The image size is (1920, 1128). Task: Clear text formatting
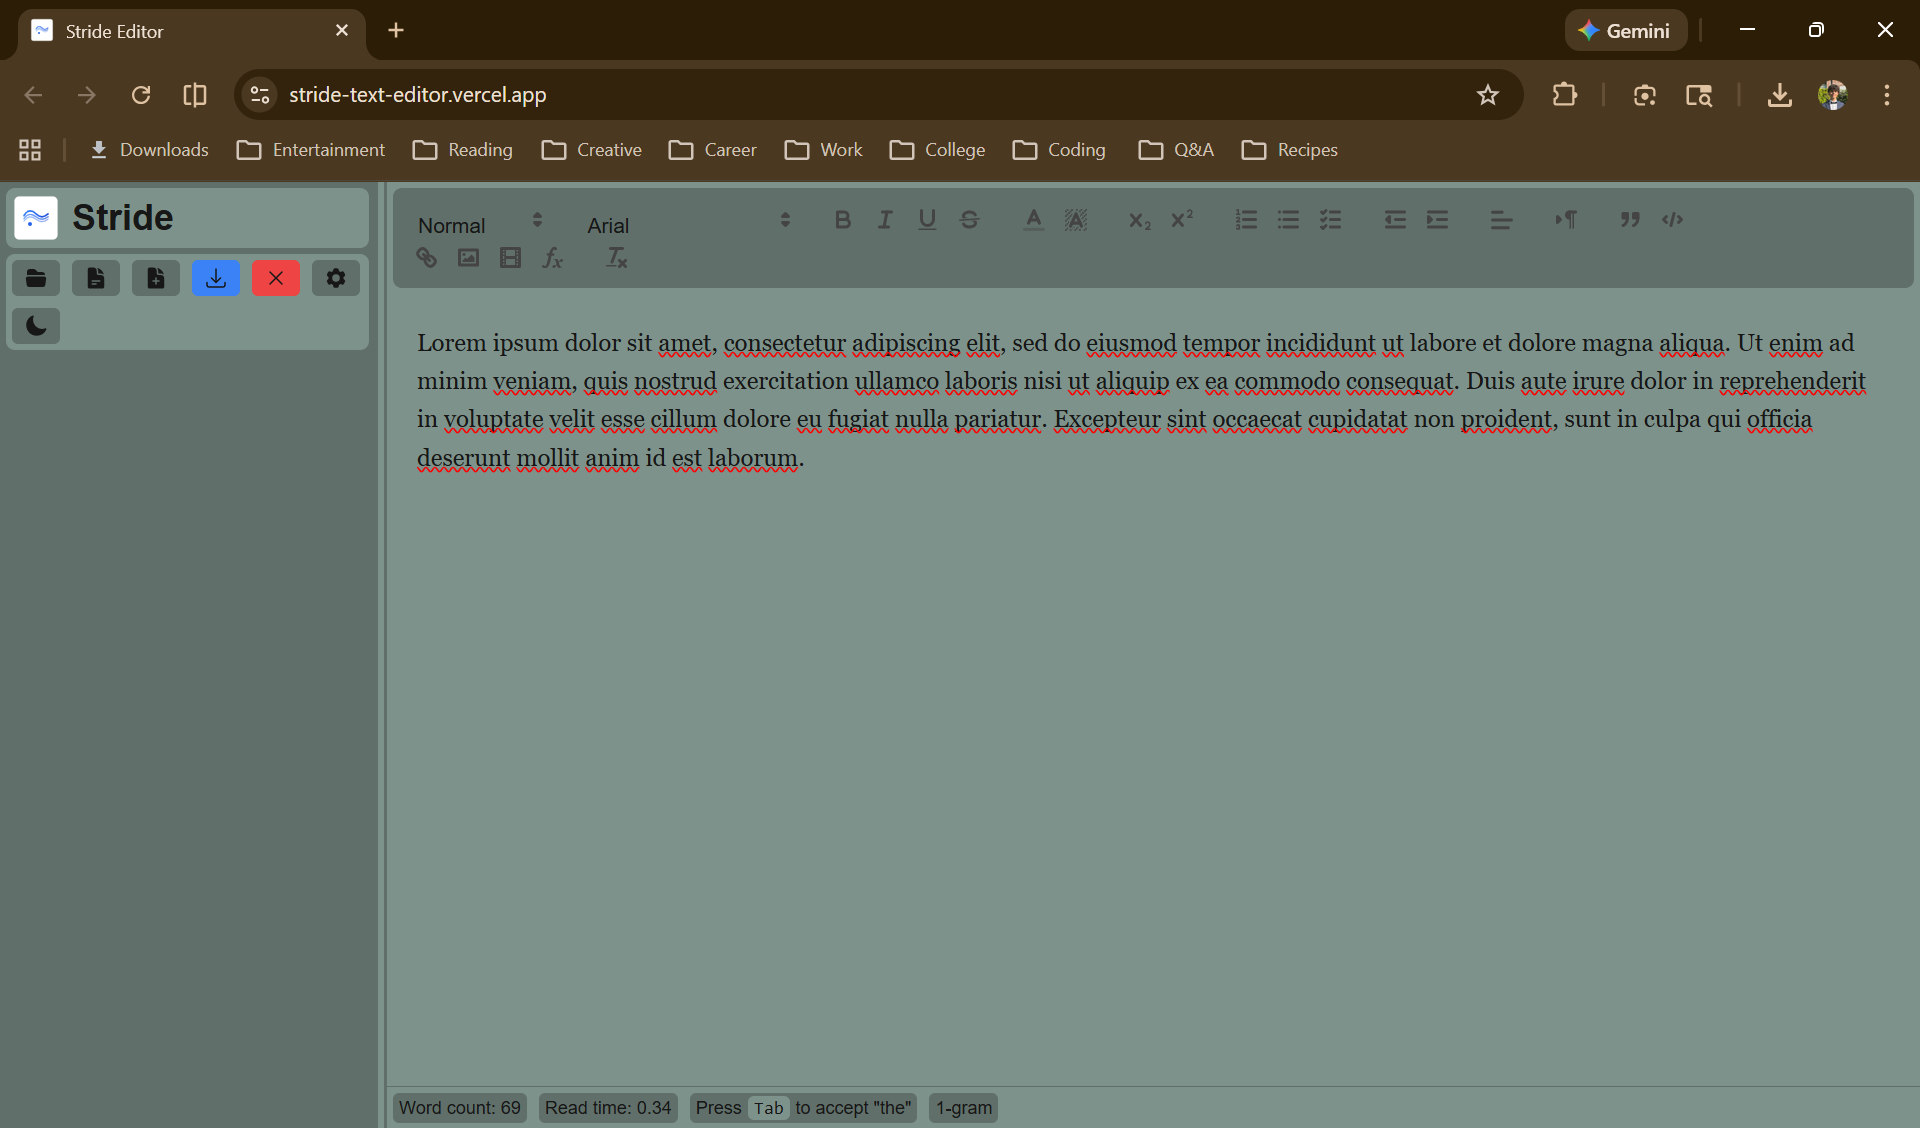pyautogui.click(x=617, y=258)
